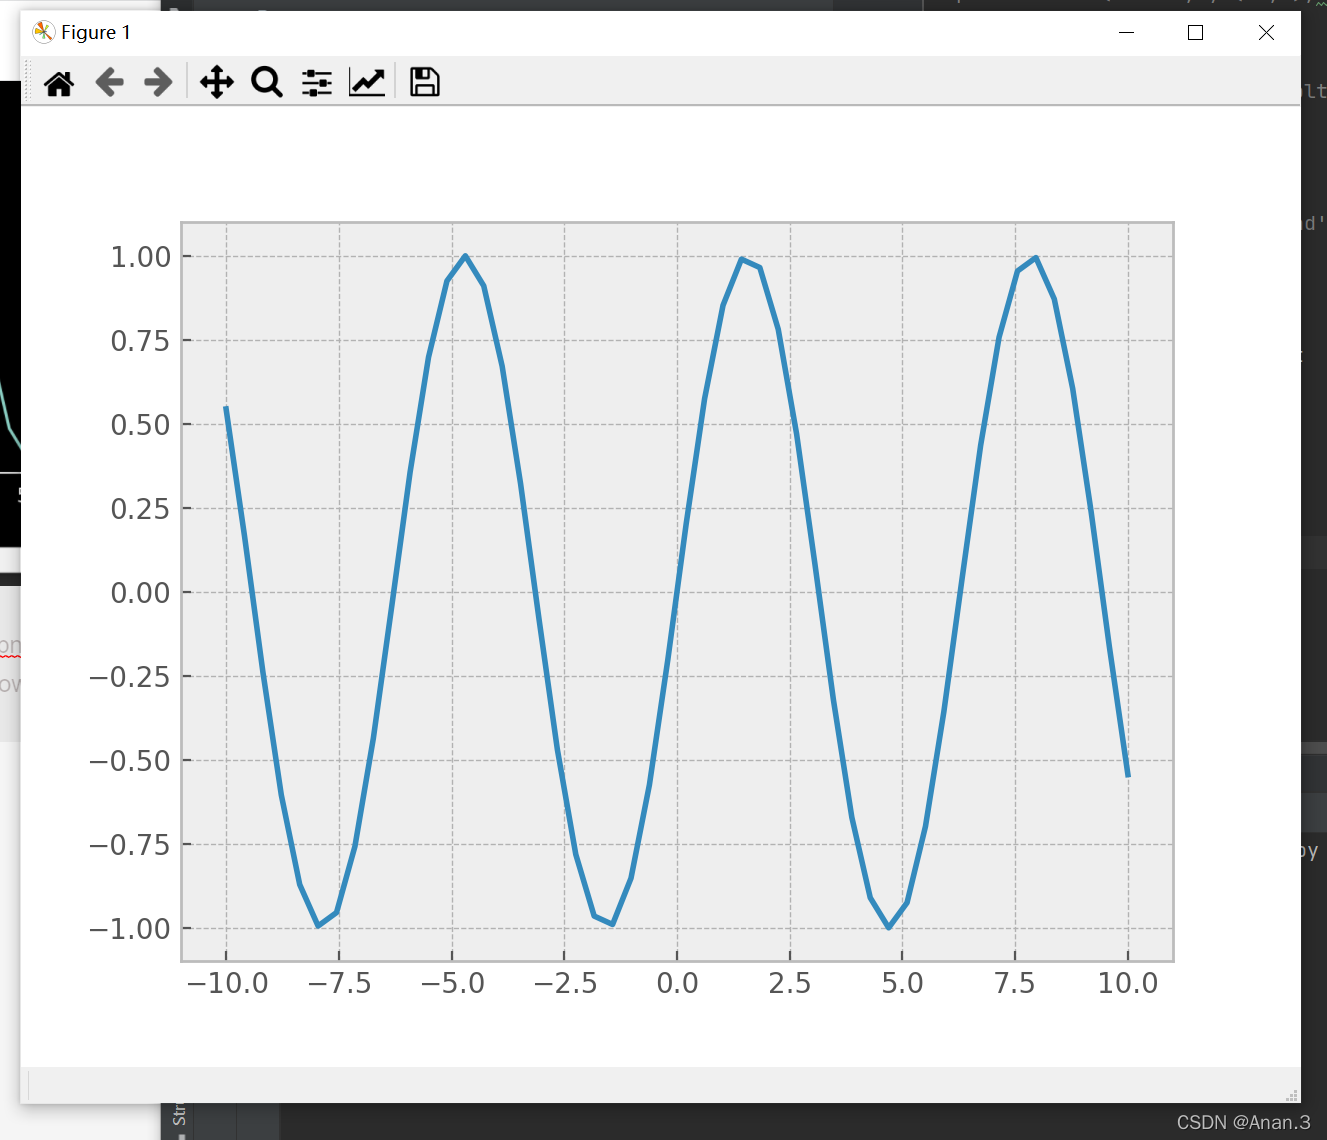Go back to previous view
1327x1140 pixels.
click(109, 82)
